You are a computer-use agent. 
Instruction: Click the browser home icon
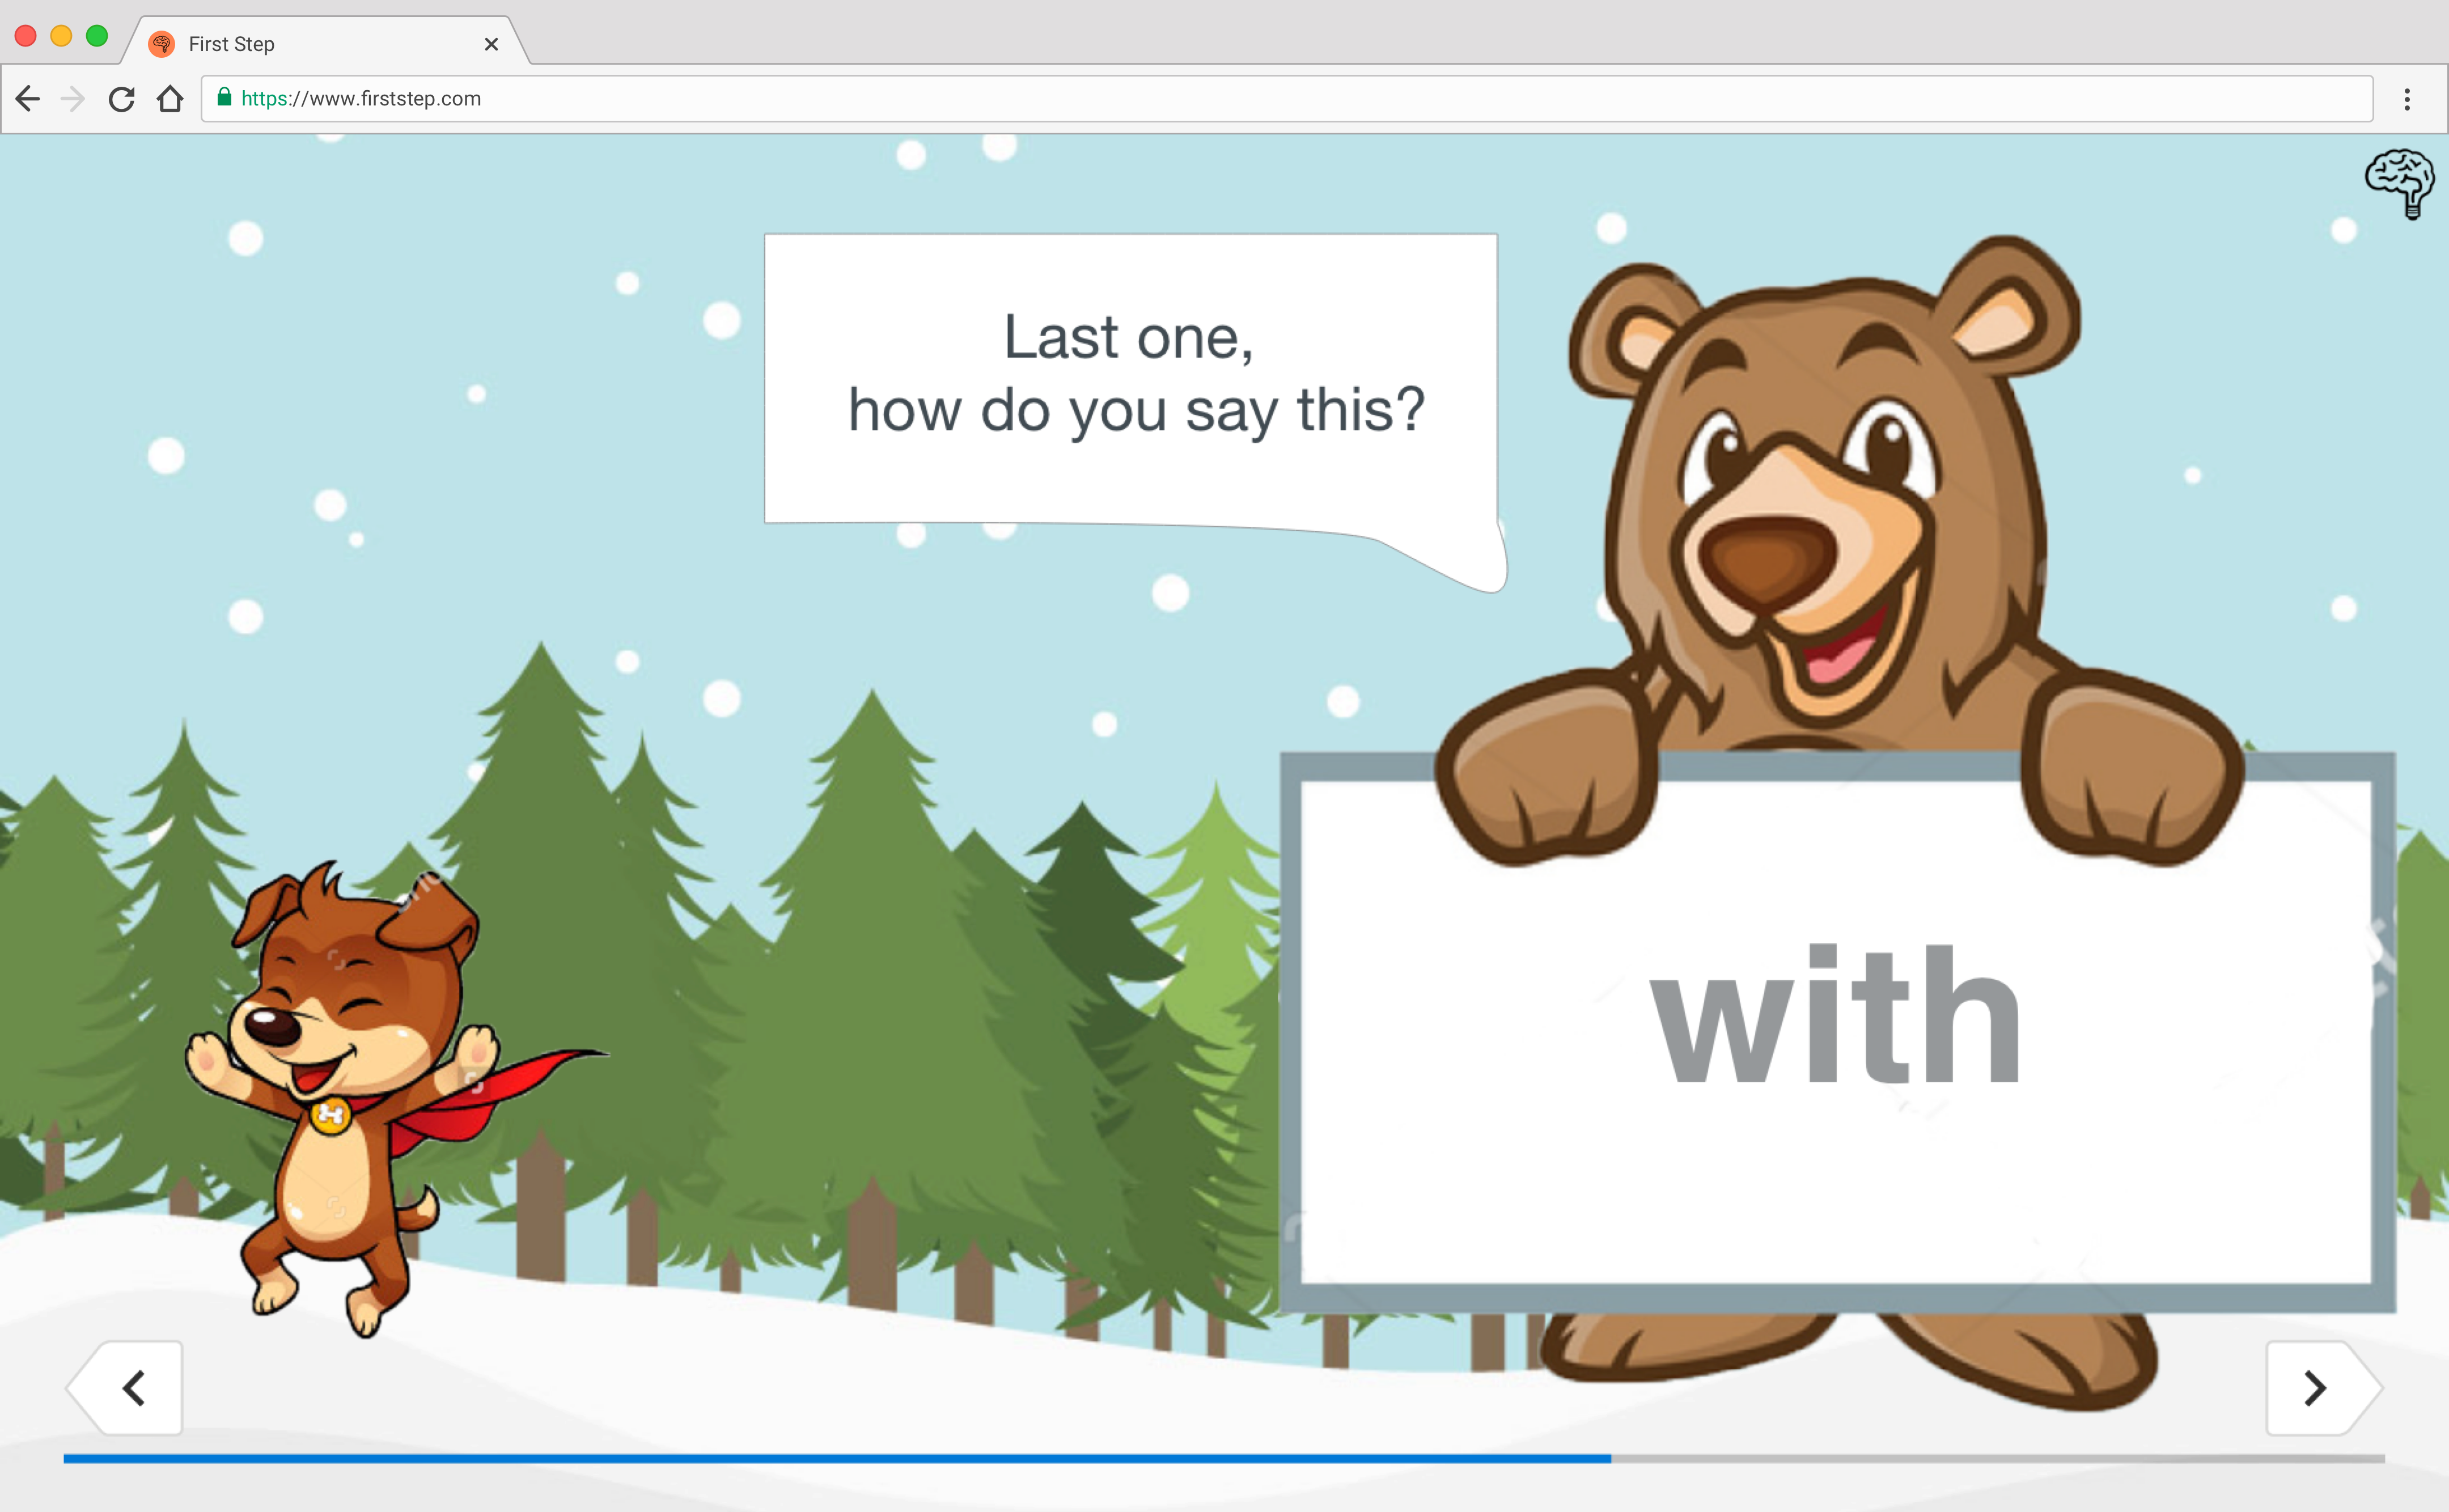(170, 98)
